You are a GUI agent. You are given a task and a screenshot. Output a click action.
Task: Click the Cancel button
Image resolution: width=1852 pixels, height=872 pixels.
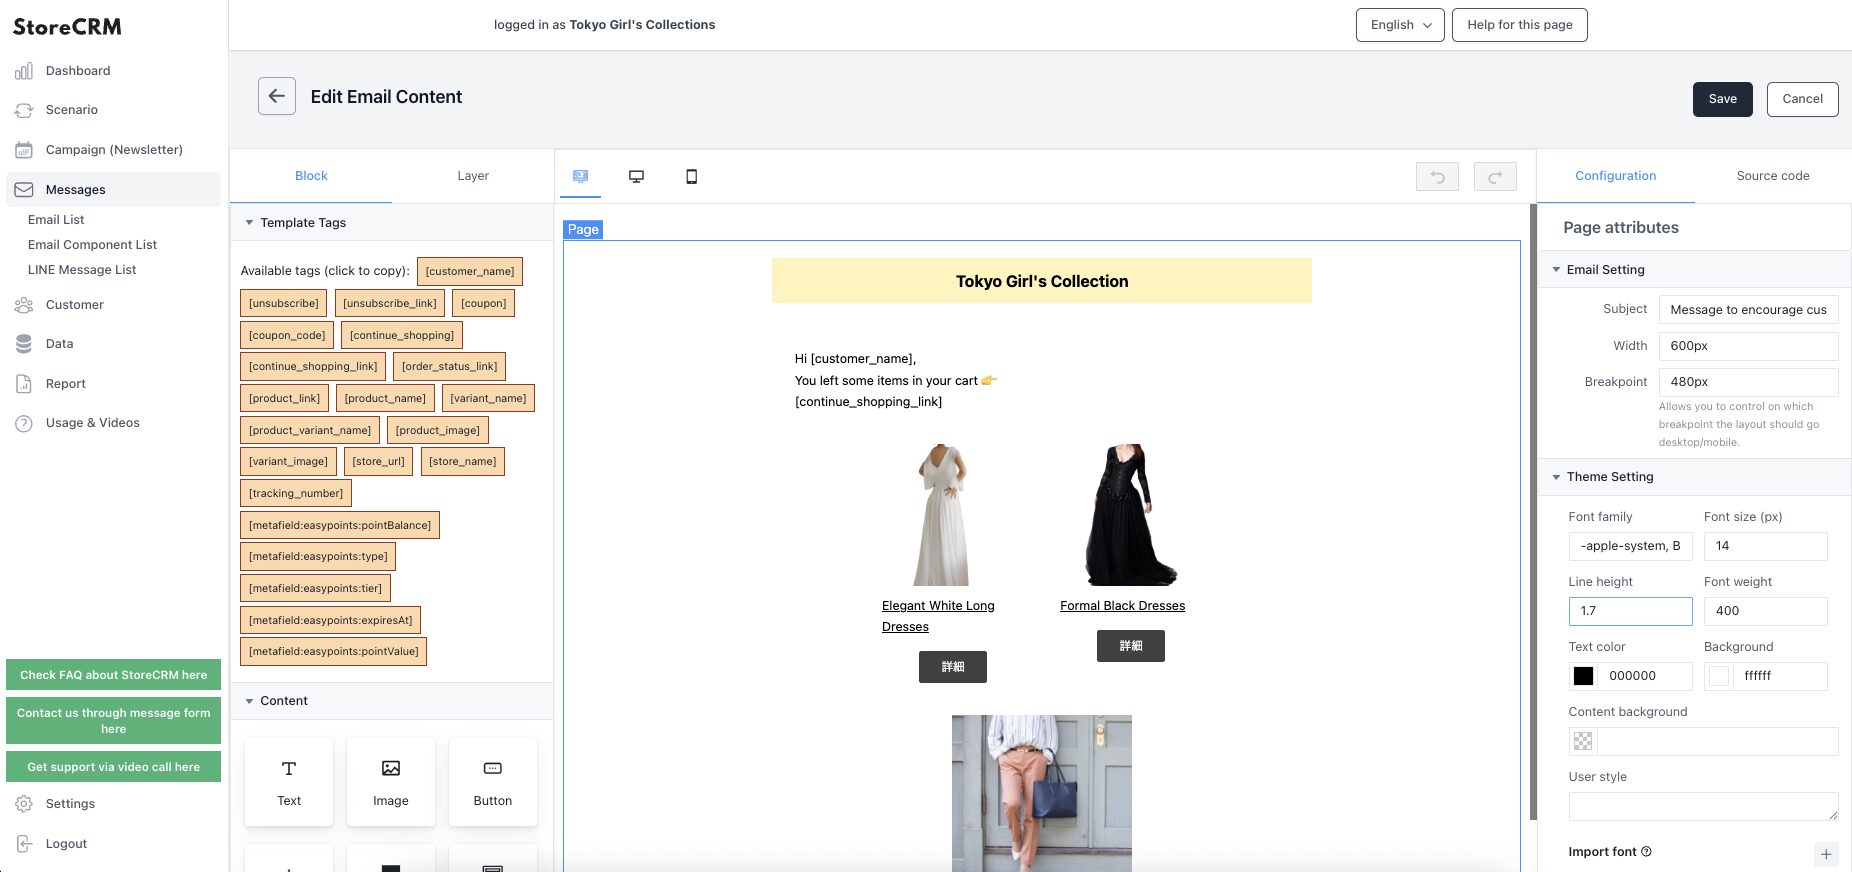(1802, 99)
